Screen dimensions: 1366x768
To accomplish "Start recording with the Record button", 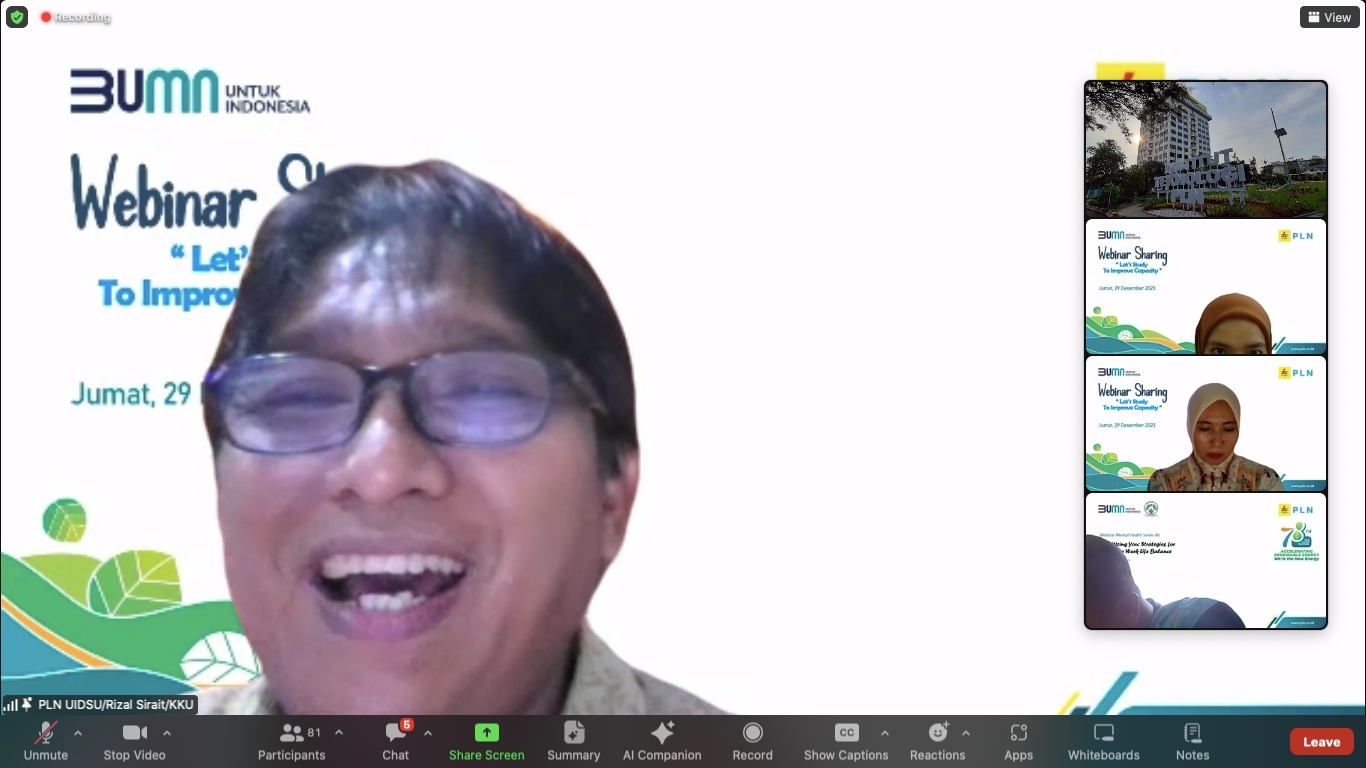I will point(752,741).
